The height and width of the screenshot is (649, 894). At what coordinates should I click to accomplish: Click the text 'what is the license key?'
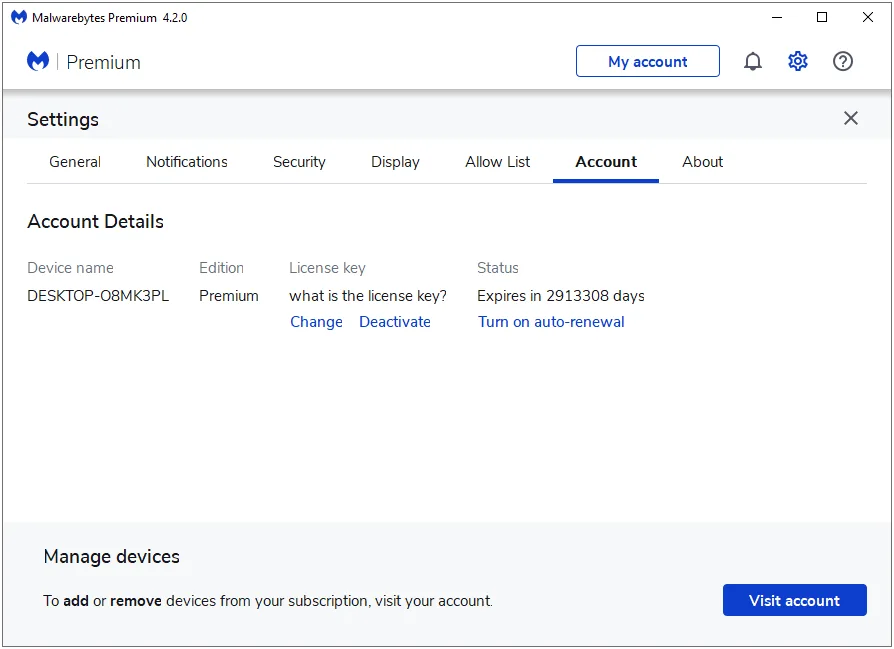tap(368, 296)
